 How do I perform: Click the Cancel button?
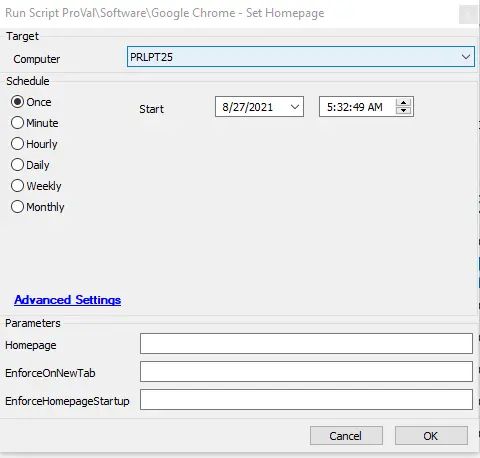coord(346,436)
